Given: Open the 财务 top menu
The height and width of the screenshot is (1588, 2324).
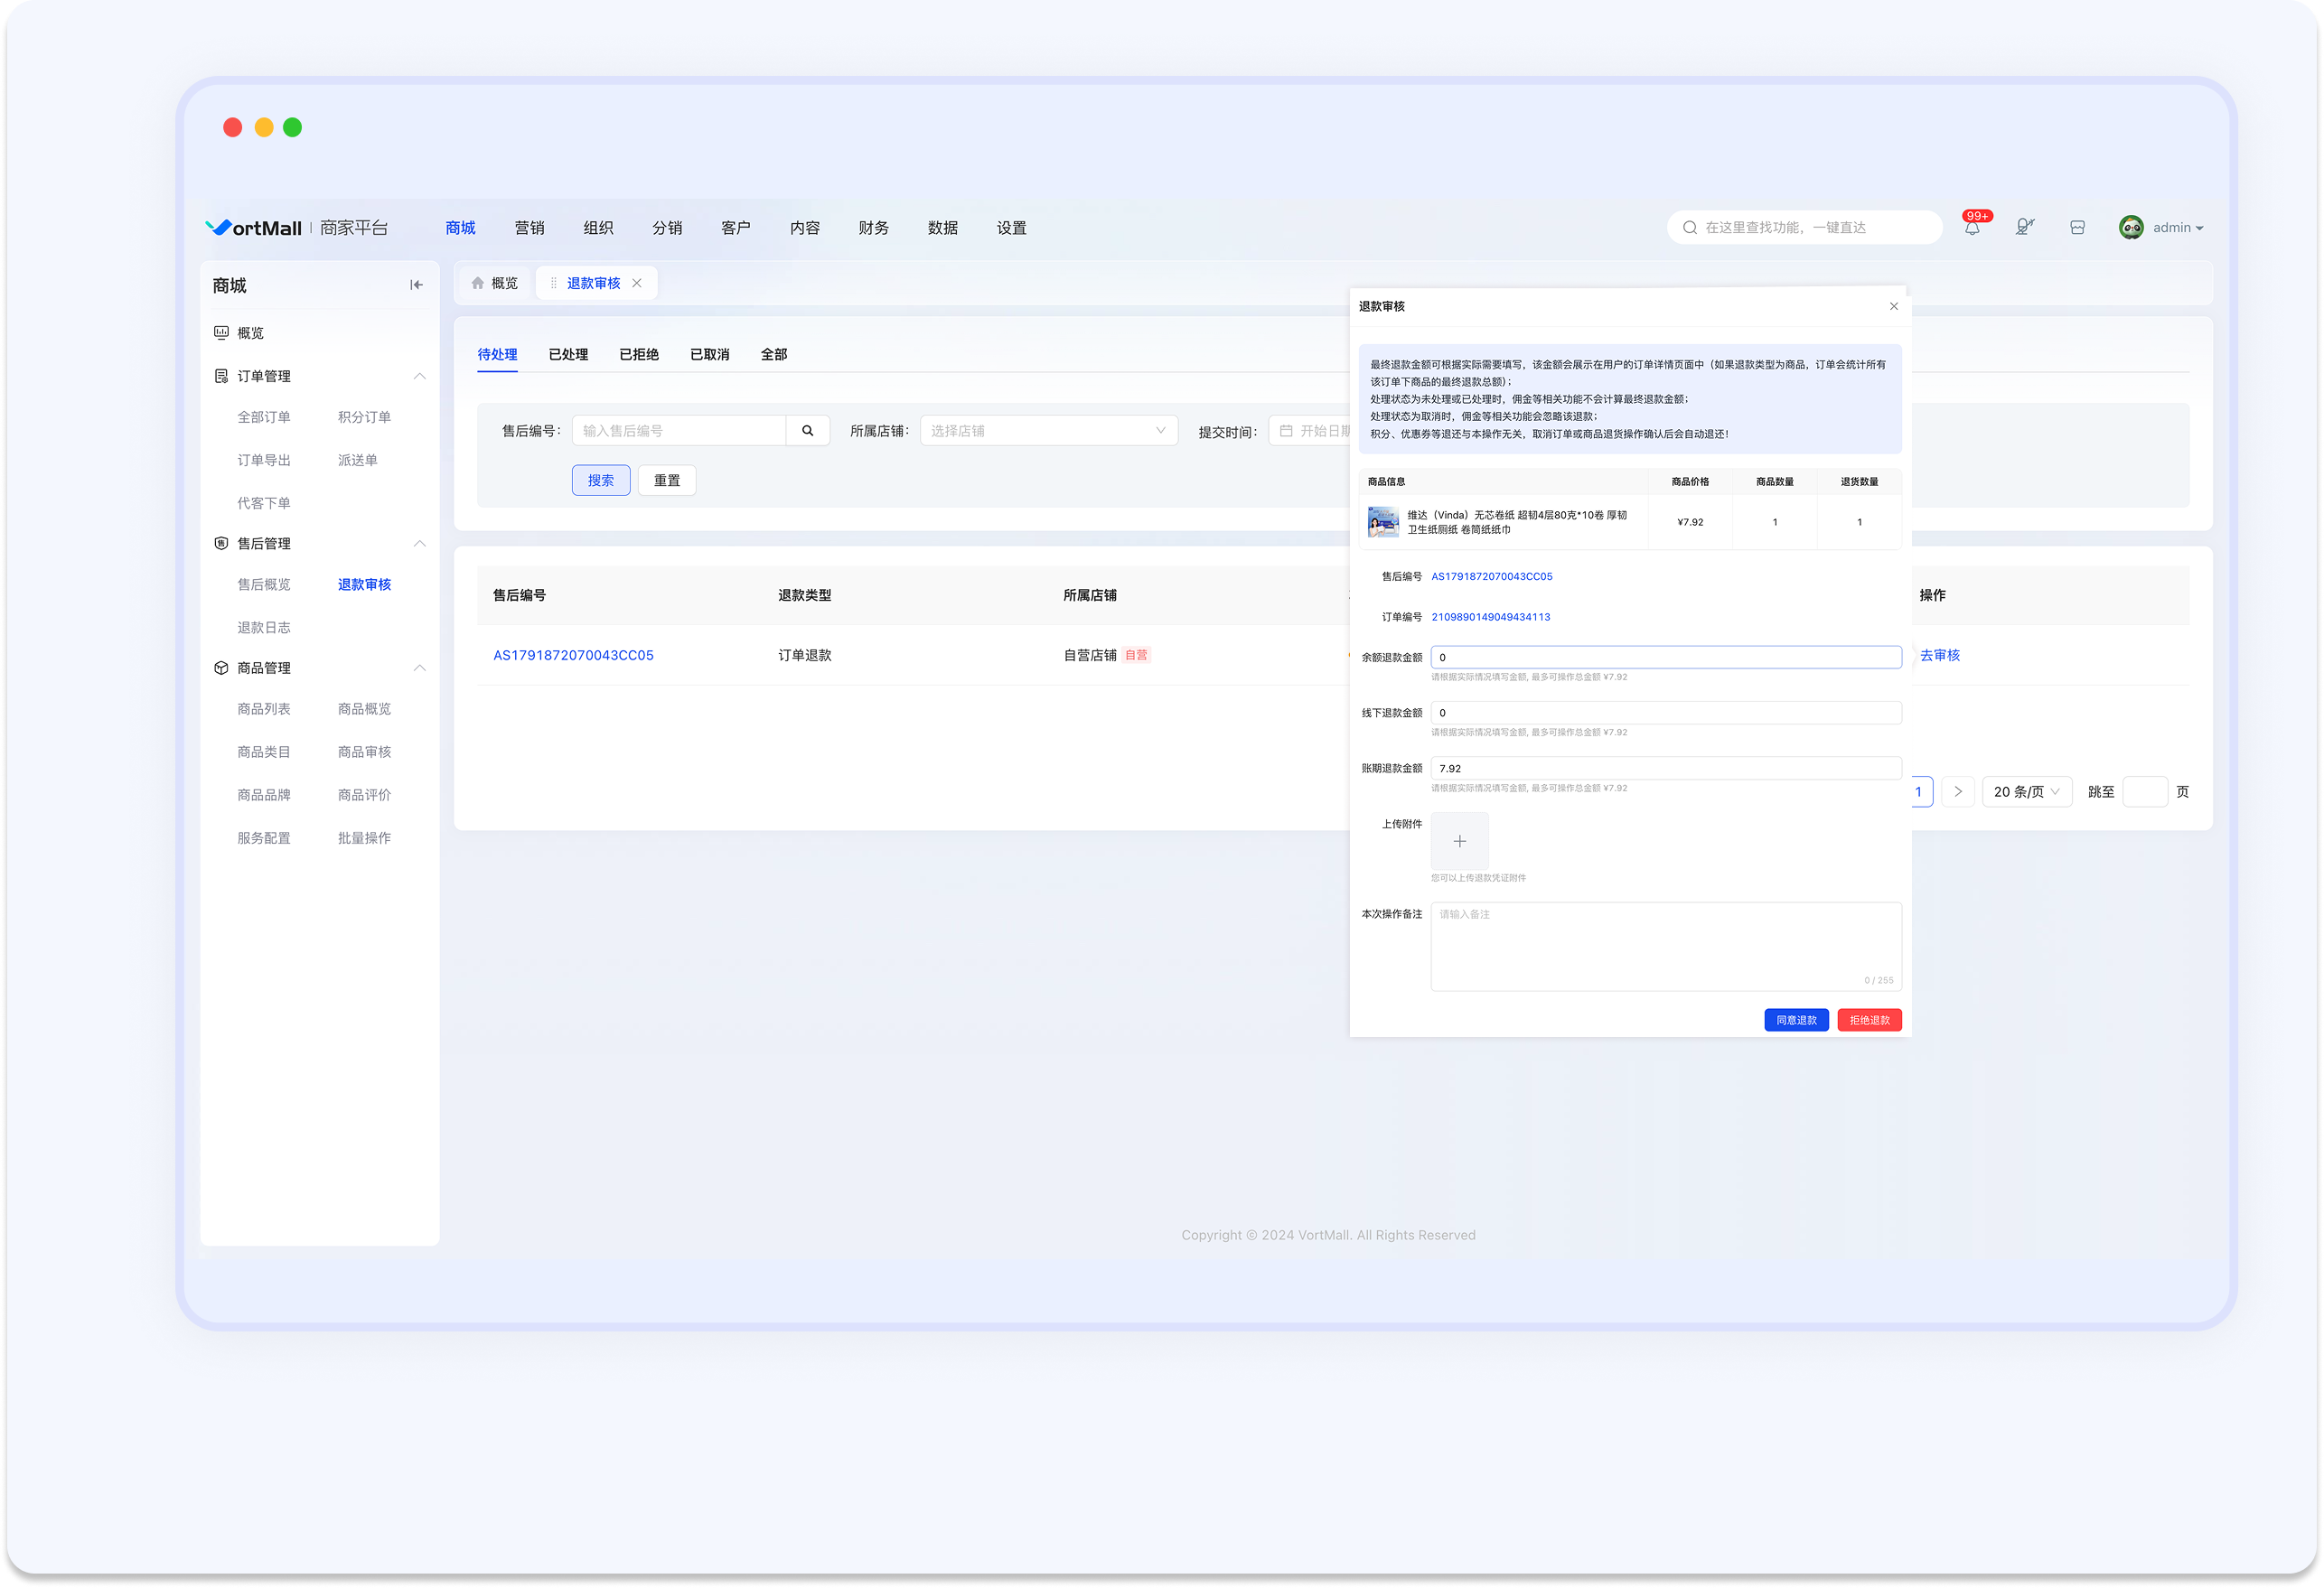Looking at the screenshot, I should 873,227.
